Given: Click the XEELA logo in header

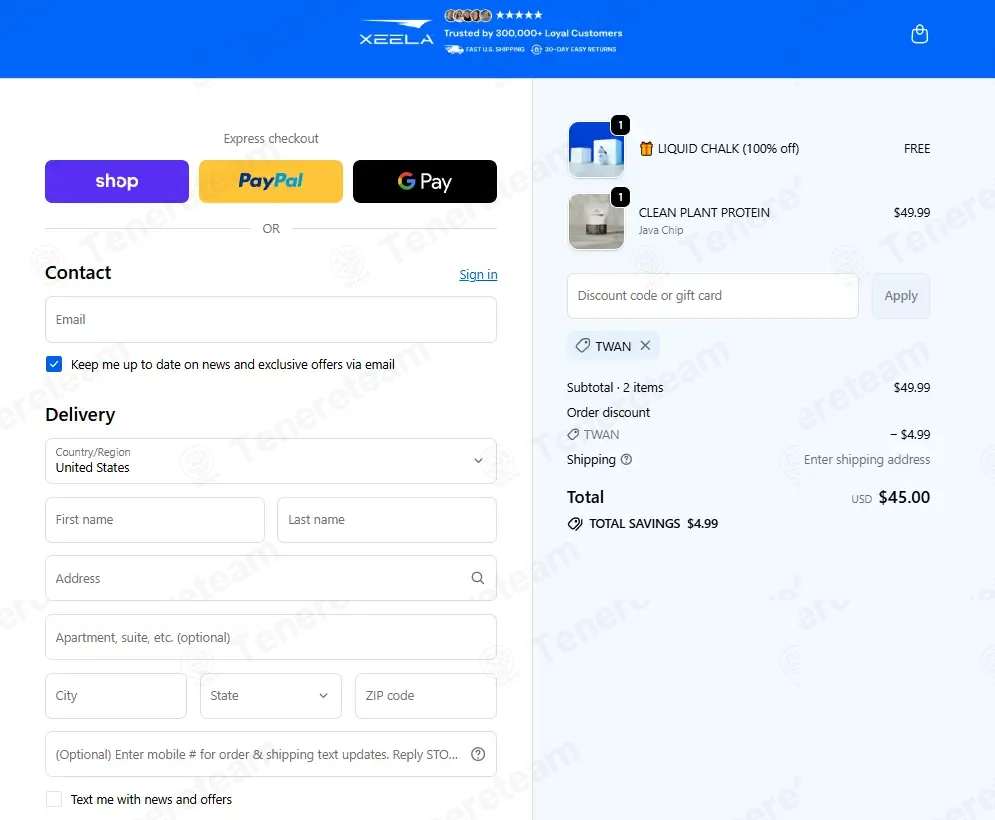Looking at the screenshot, I should tap(397, 33).
